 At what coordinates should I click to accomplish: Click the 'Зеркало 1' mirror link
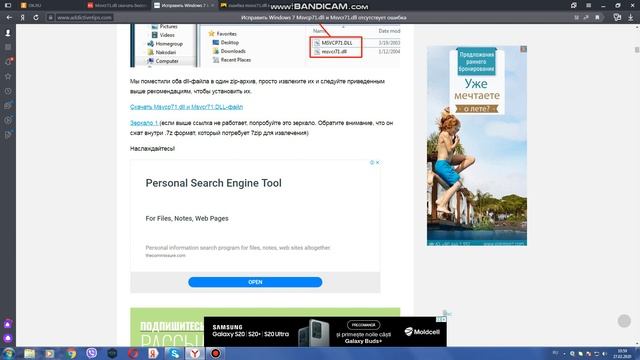pos(144,123)
